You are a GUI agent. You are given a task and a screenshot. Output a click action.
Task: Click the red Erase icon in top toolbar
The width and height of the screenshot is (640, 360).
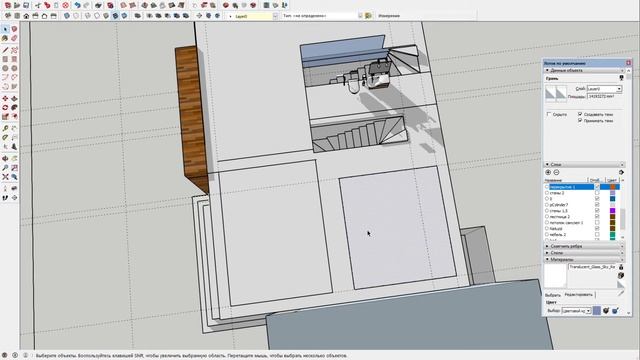click(65, 5)
